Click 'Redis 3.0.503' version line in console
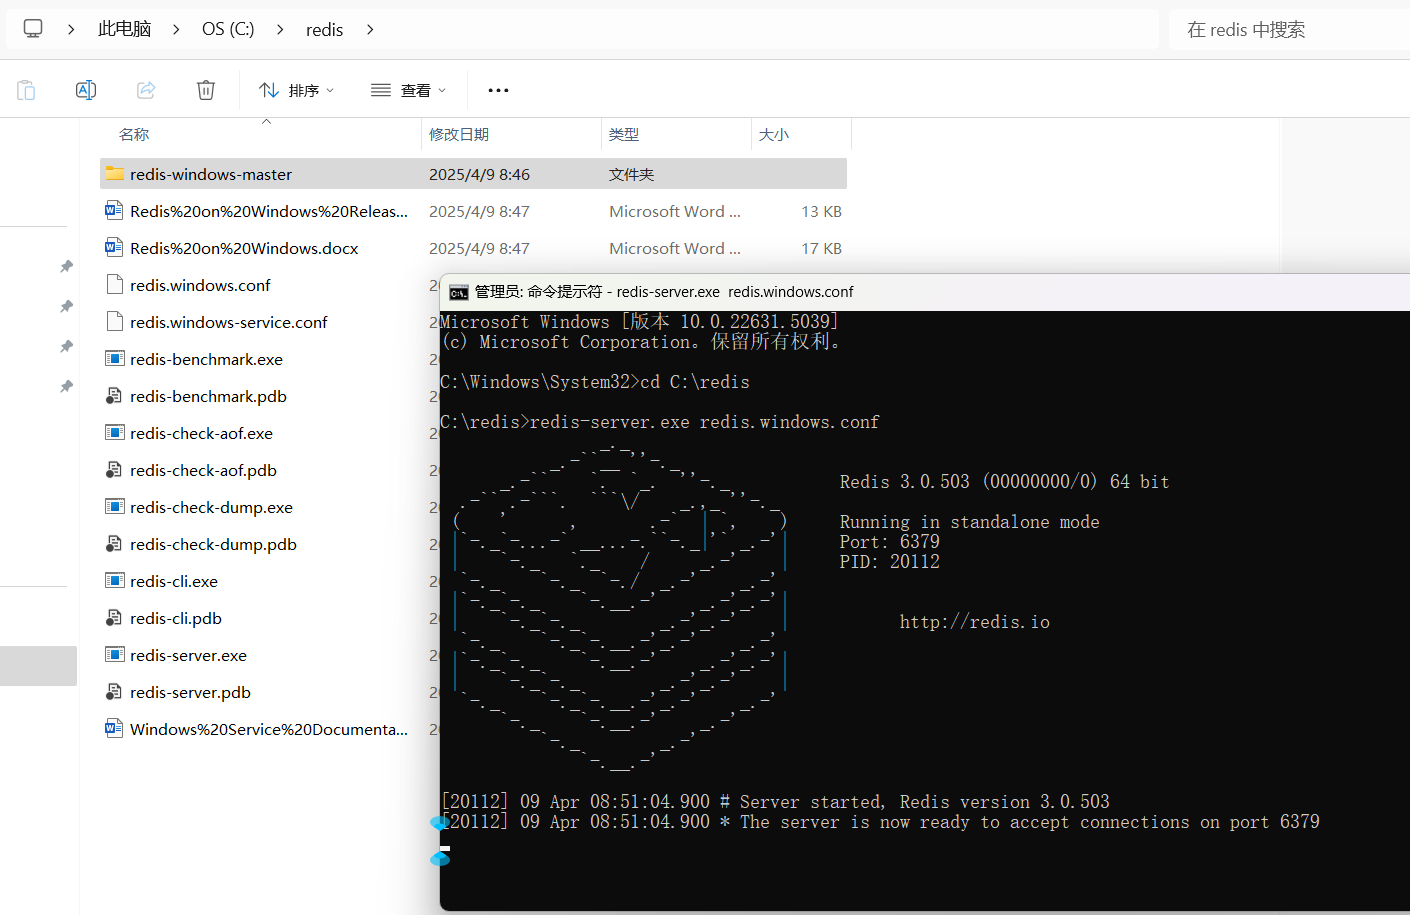 point(1004,482)
